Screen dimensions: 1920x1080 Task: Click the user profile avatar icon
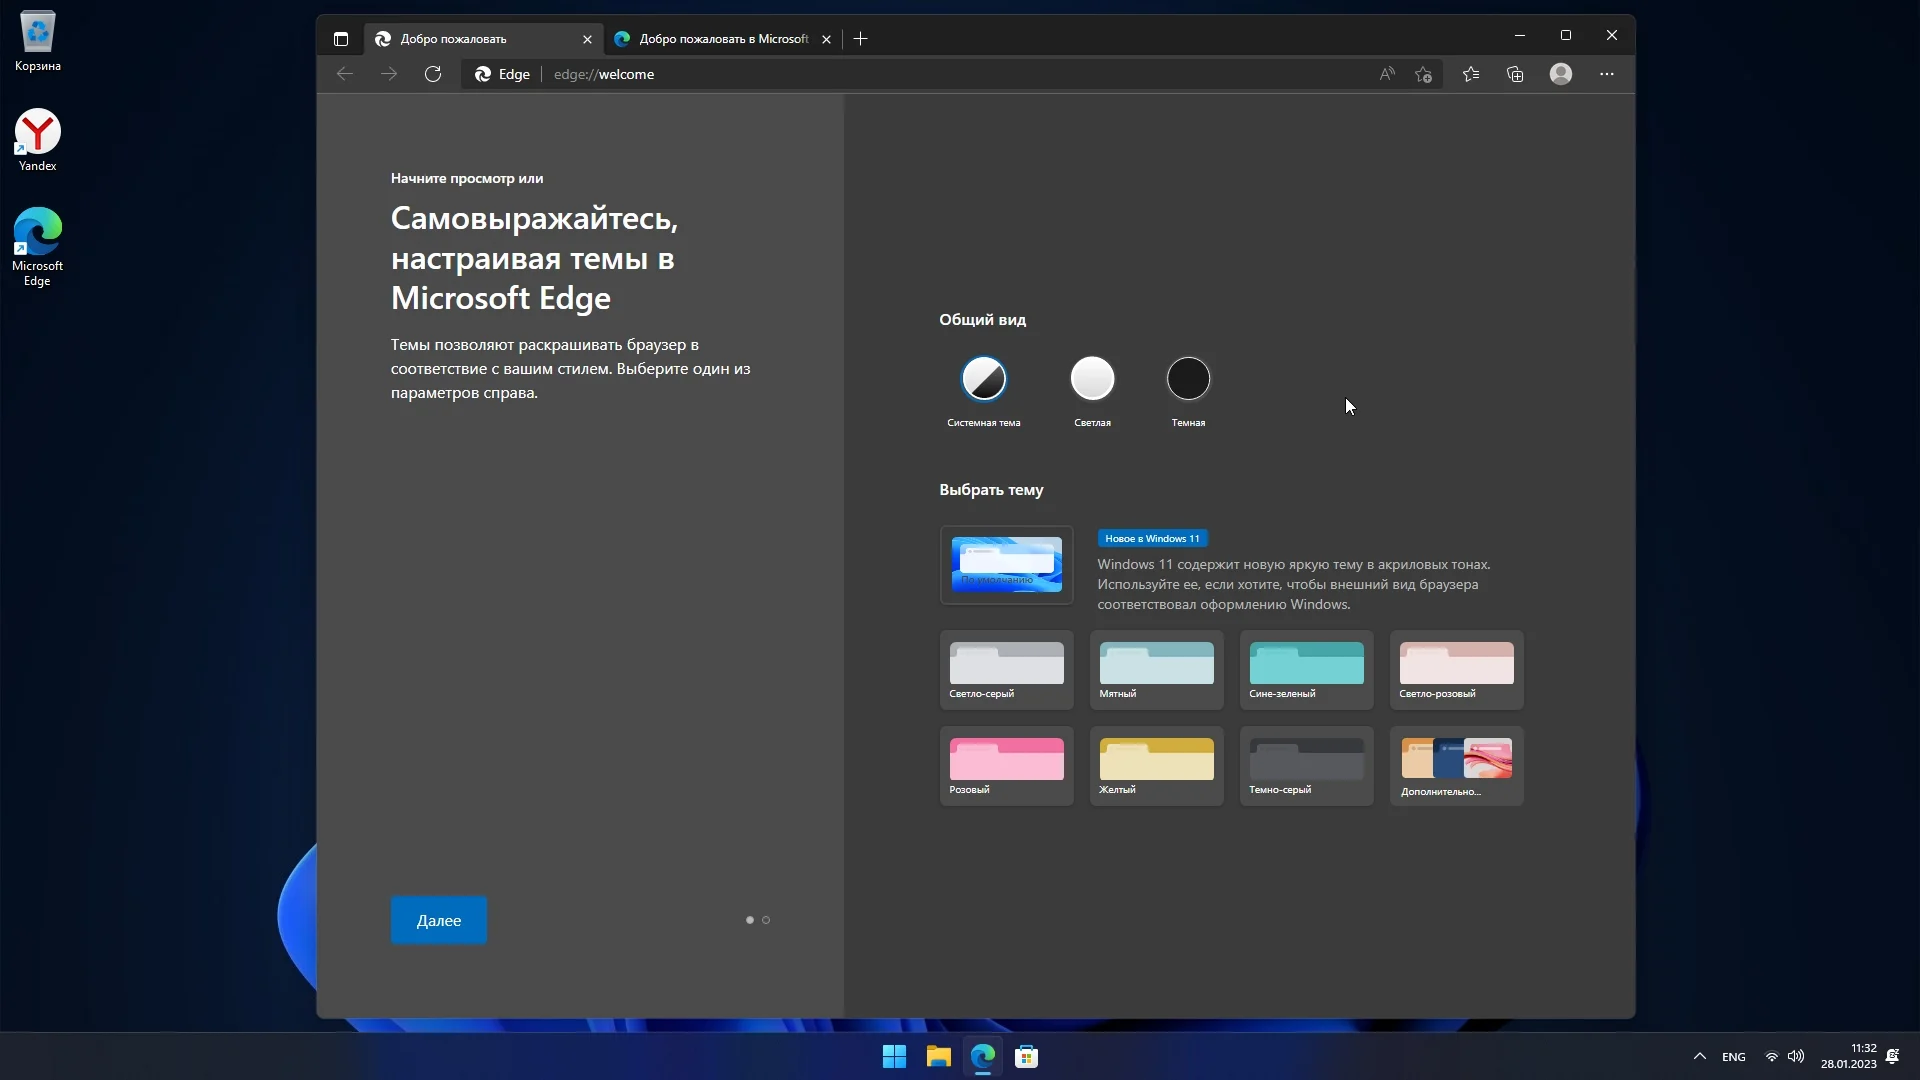point(1561,74)
